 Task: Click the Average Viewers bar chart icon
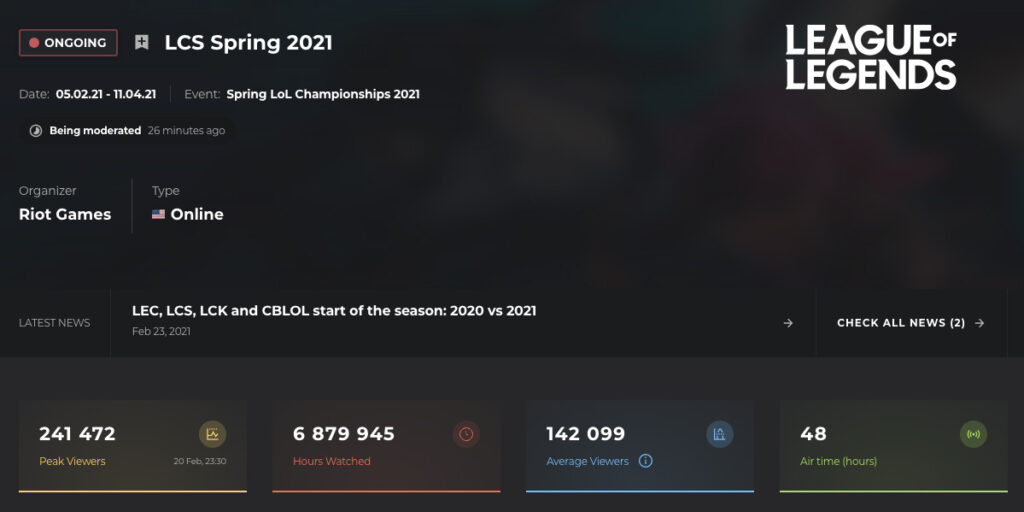pos(720,434)
